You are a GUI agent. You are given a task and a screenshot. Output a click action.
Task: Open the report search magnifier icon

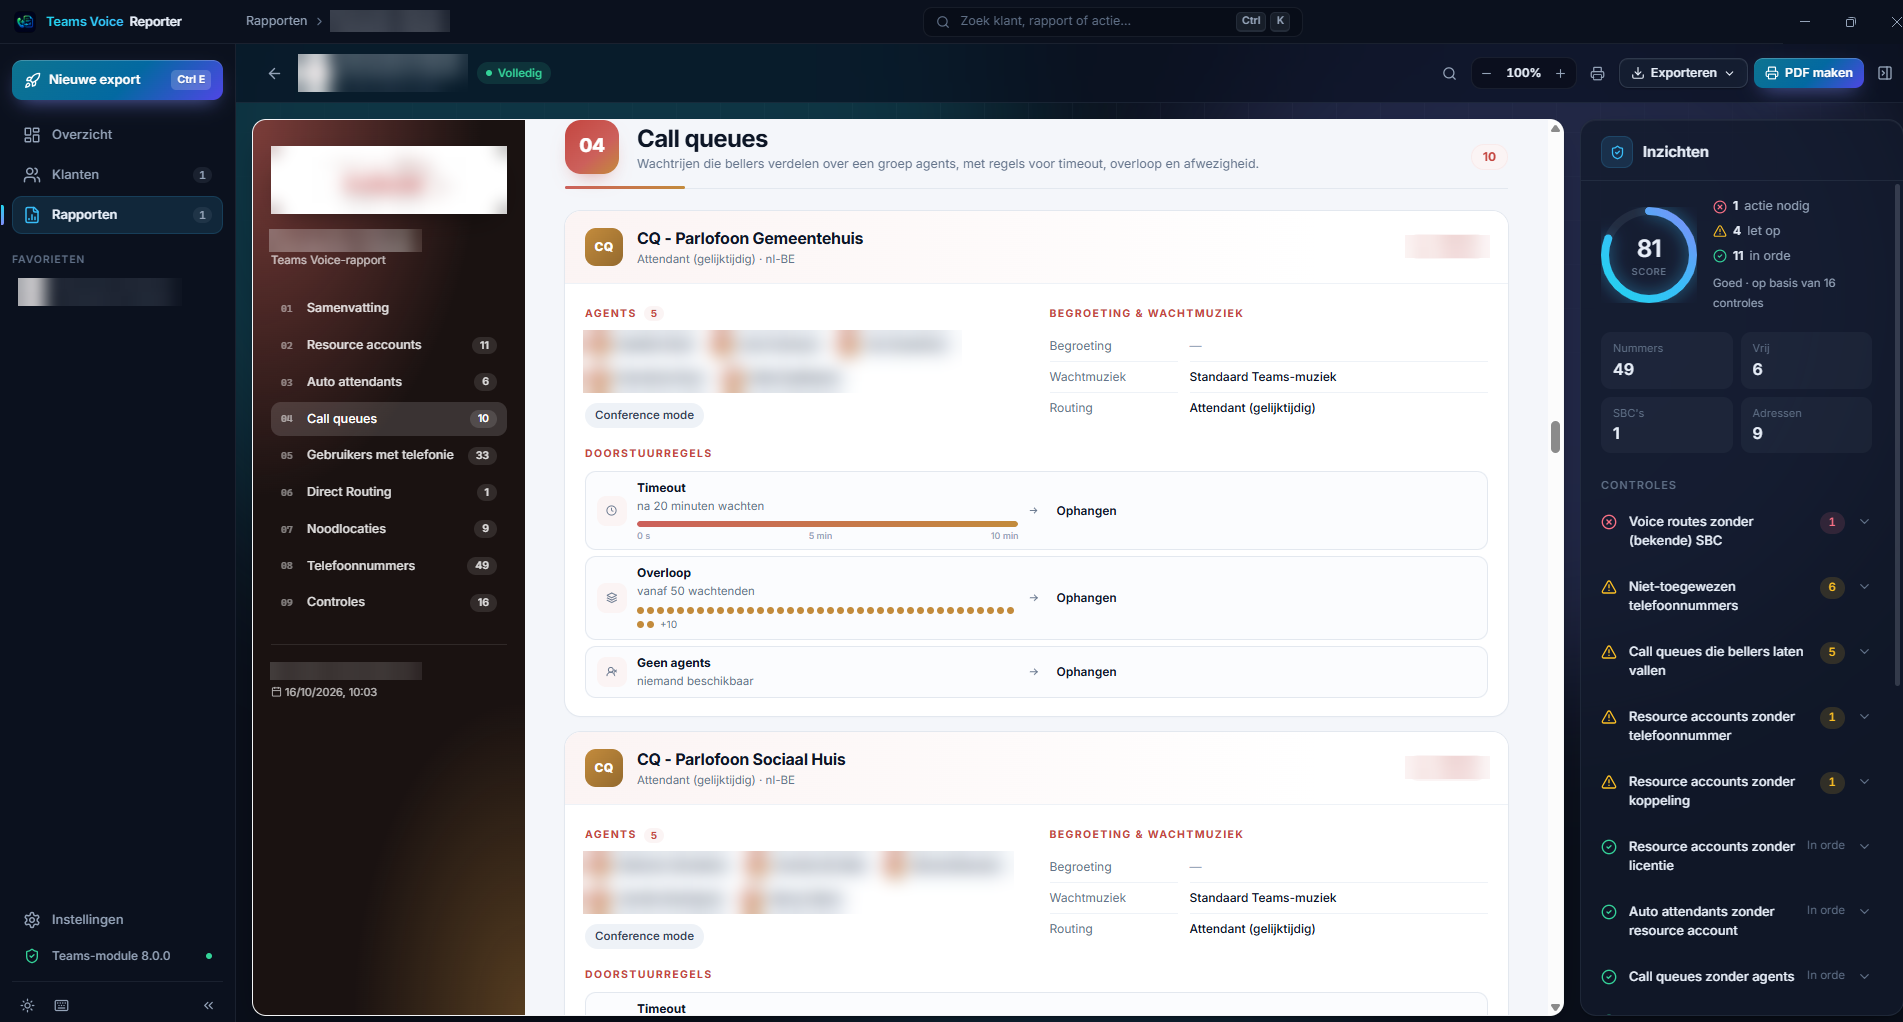pyautogui.click(x=1449, y=73)
